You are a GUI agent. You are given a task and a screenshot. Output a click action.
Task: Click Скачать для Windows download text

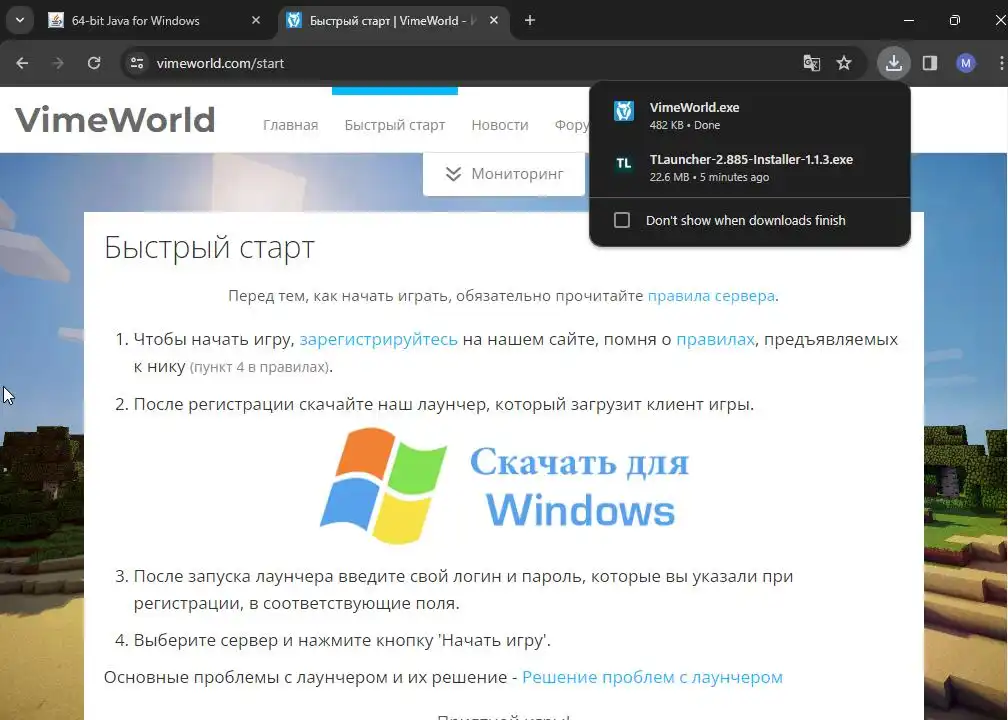click(x=579, y=487)
